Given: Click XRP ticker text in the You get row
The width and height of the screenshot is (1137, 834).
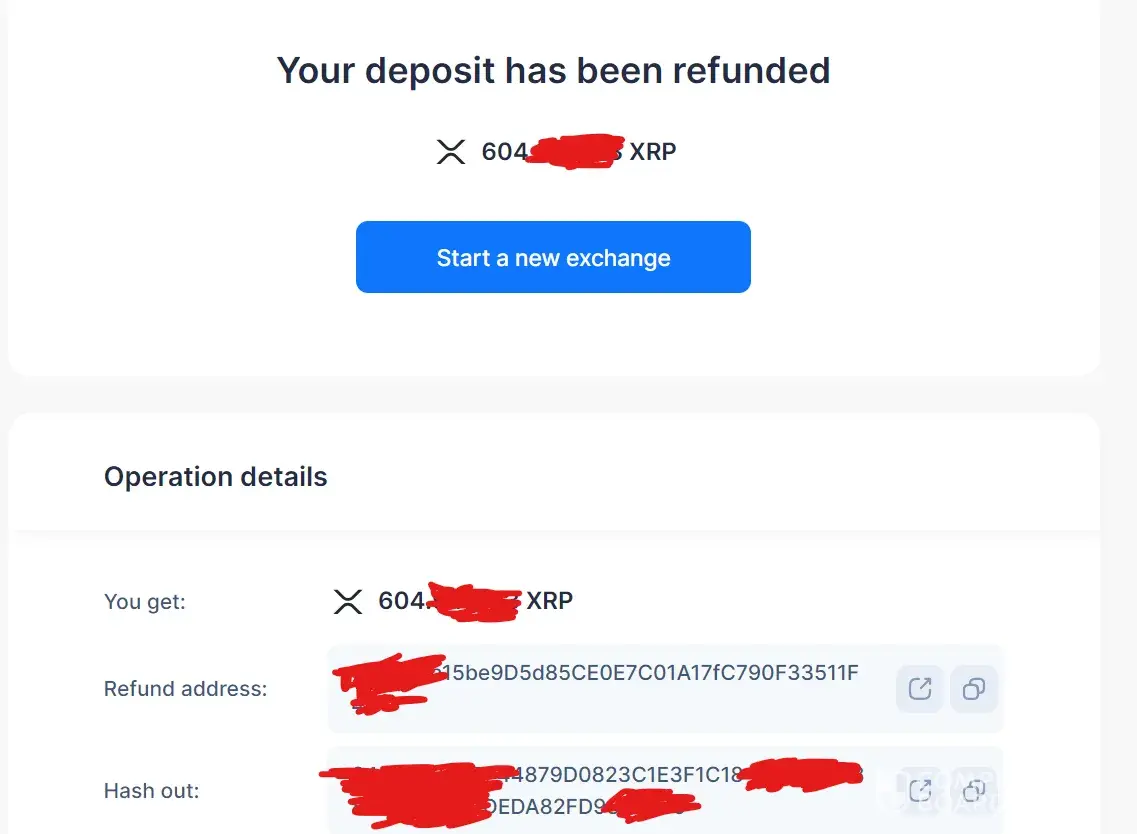Looking at the screenshot, I should click(550, 601).
